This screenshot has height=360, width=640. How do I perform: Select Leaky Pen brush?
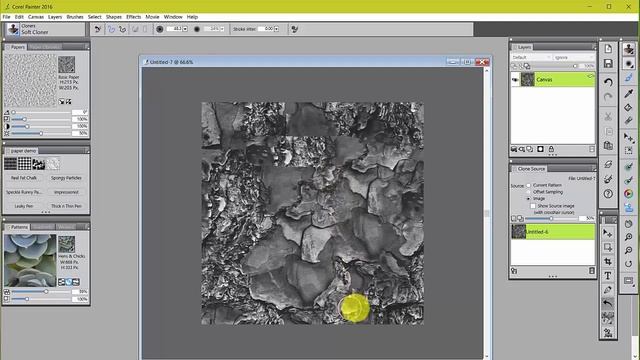pyautogui.click(x=24, y=206)
